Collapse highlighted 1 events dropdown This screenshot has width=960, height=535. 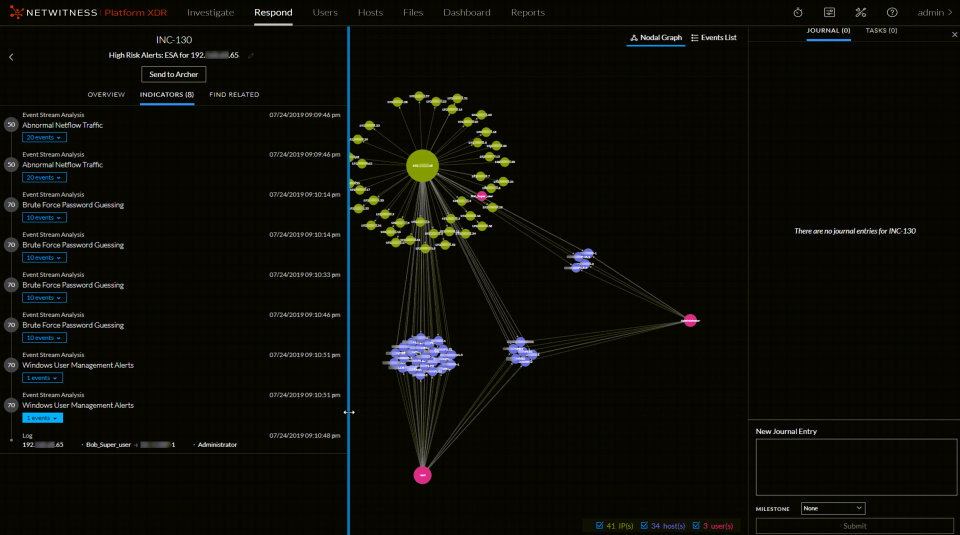point(42,418)
